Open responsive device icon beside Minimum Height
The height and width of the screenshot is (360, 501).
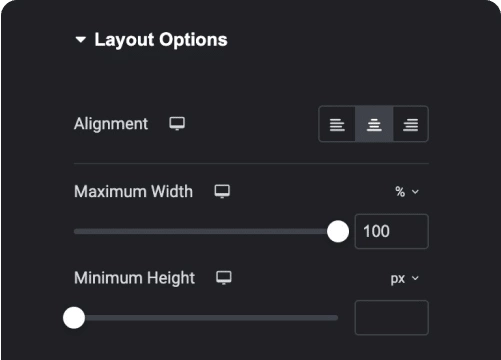(x=224, y=278)
